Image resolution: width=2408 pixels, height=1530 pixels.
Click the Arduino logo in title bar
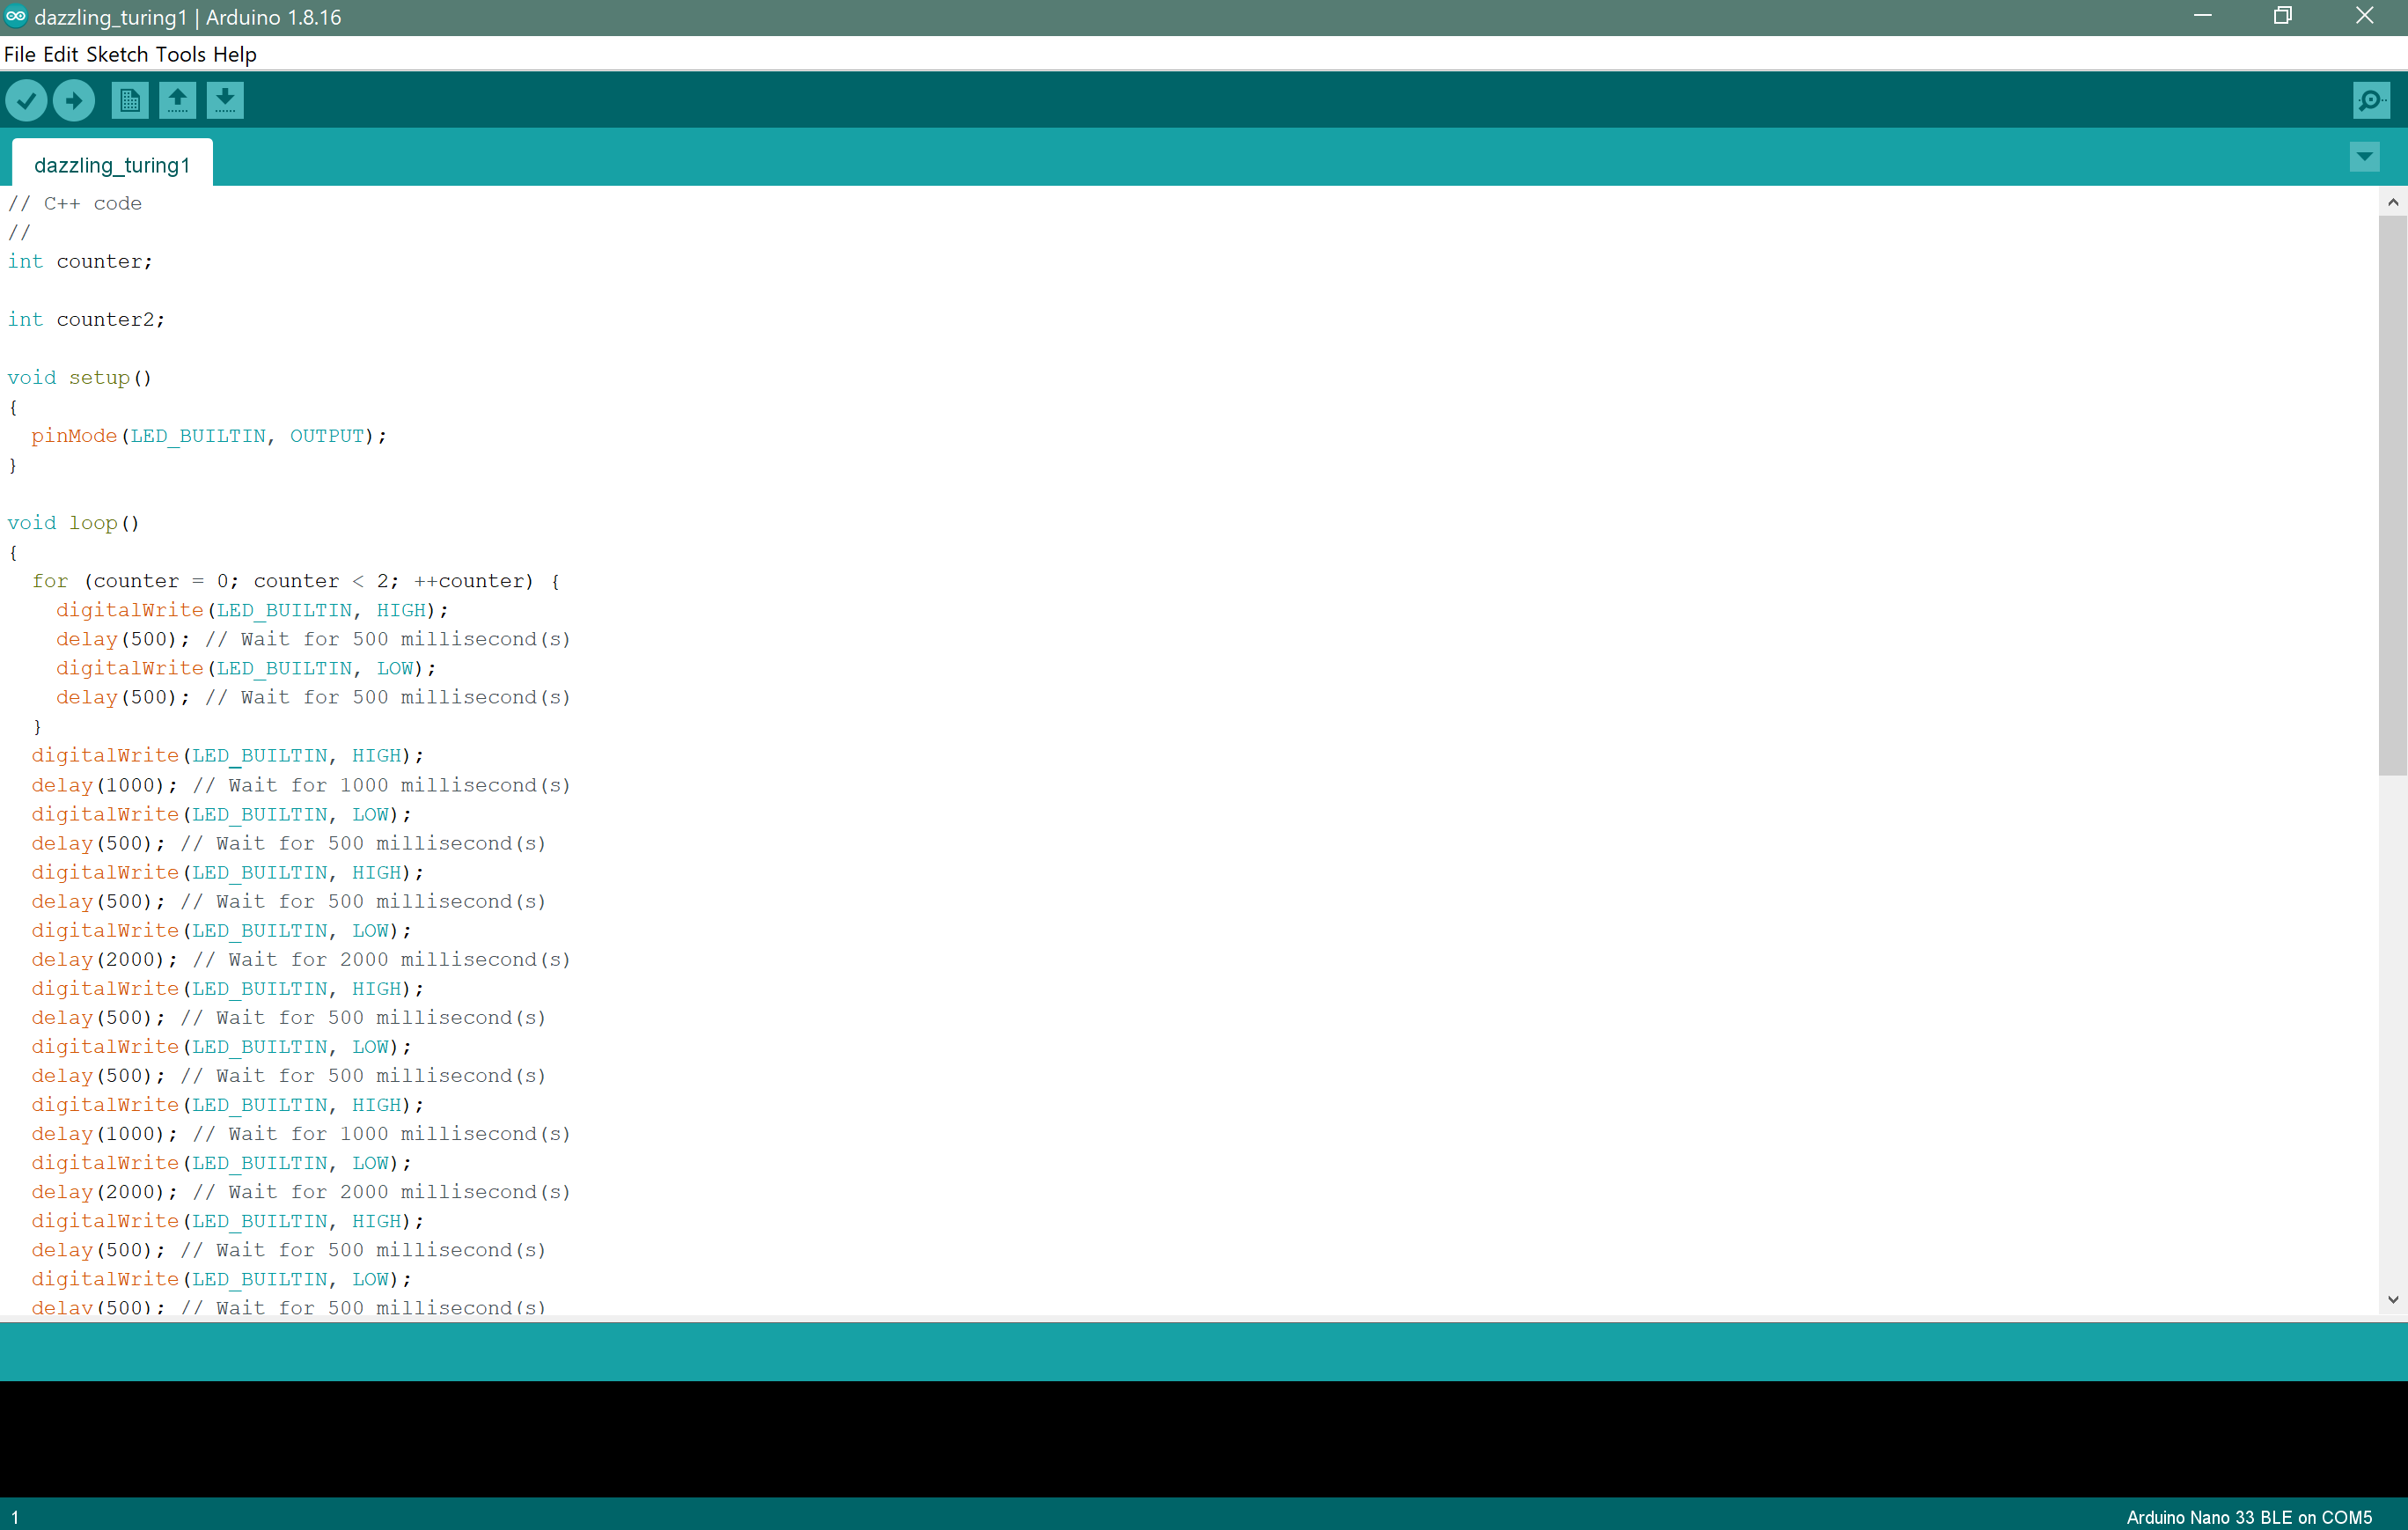coord(15,16)
